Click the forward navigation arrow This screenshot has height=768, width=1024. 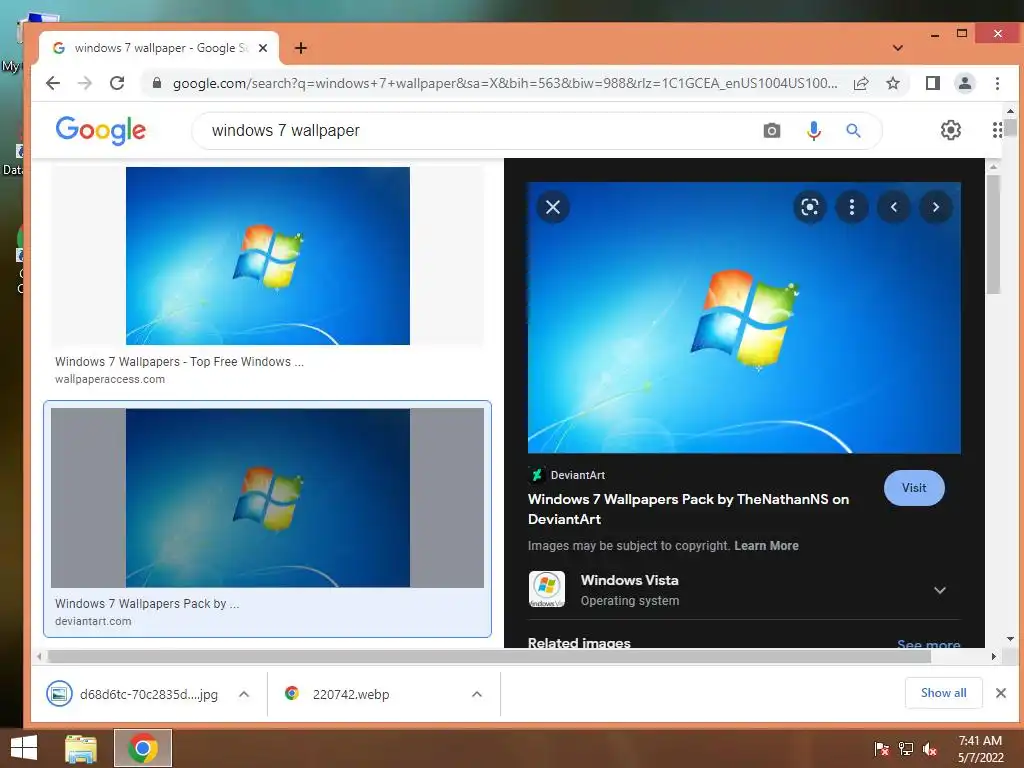tap(85, 83)
